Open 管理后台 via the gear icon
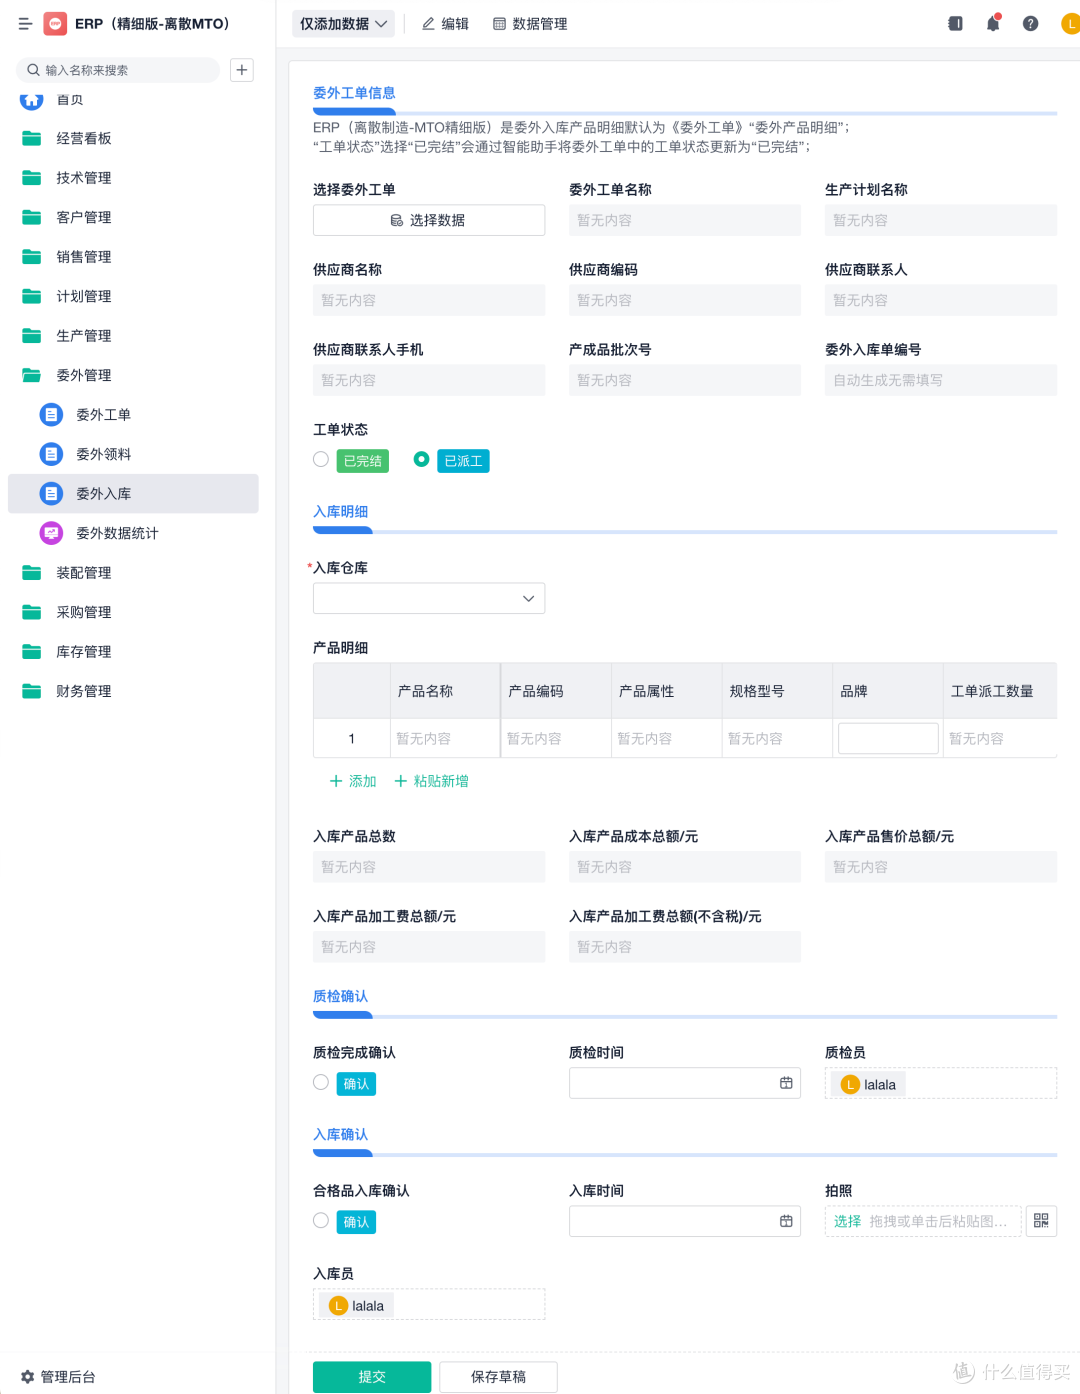This screenshot has height=1394, width=1080. pos(58,1377)
